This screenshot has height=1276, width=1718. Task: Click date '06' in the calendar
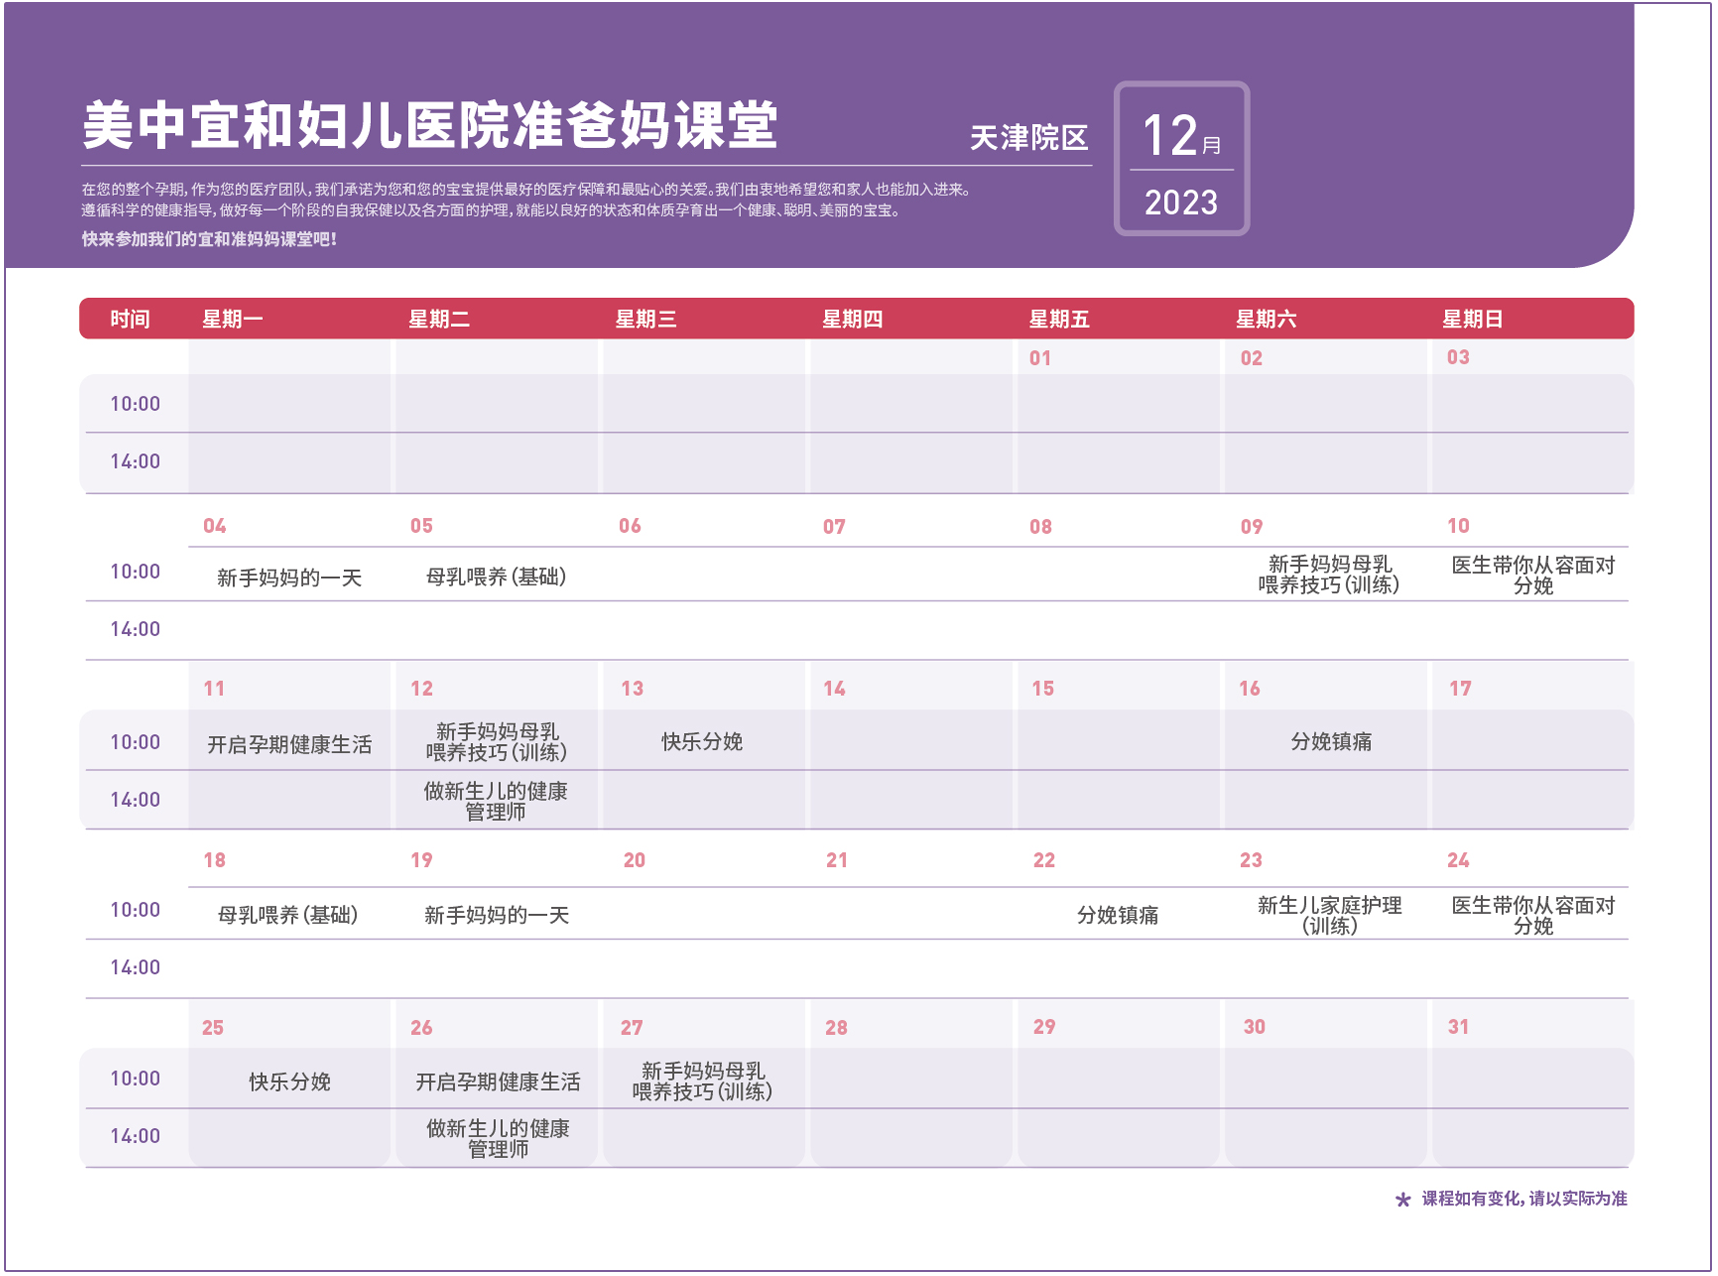(x=630, y=526)
